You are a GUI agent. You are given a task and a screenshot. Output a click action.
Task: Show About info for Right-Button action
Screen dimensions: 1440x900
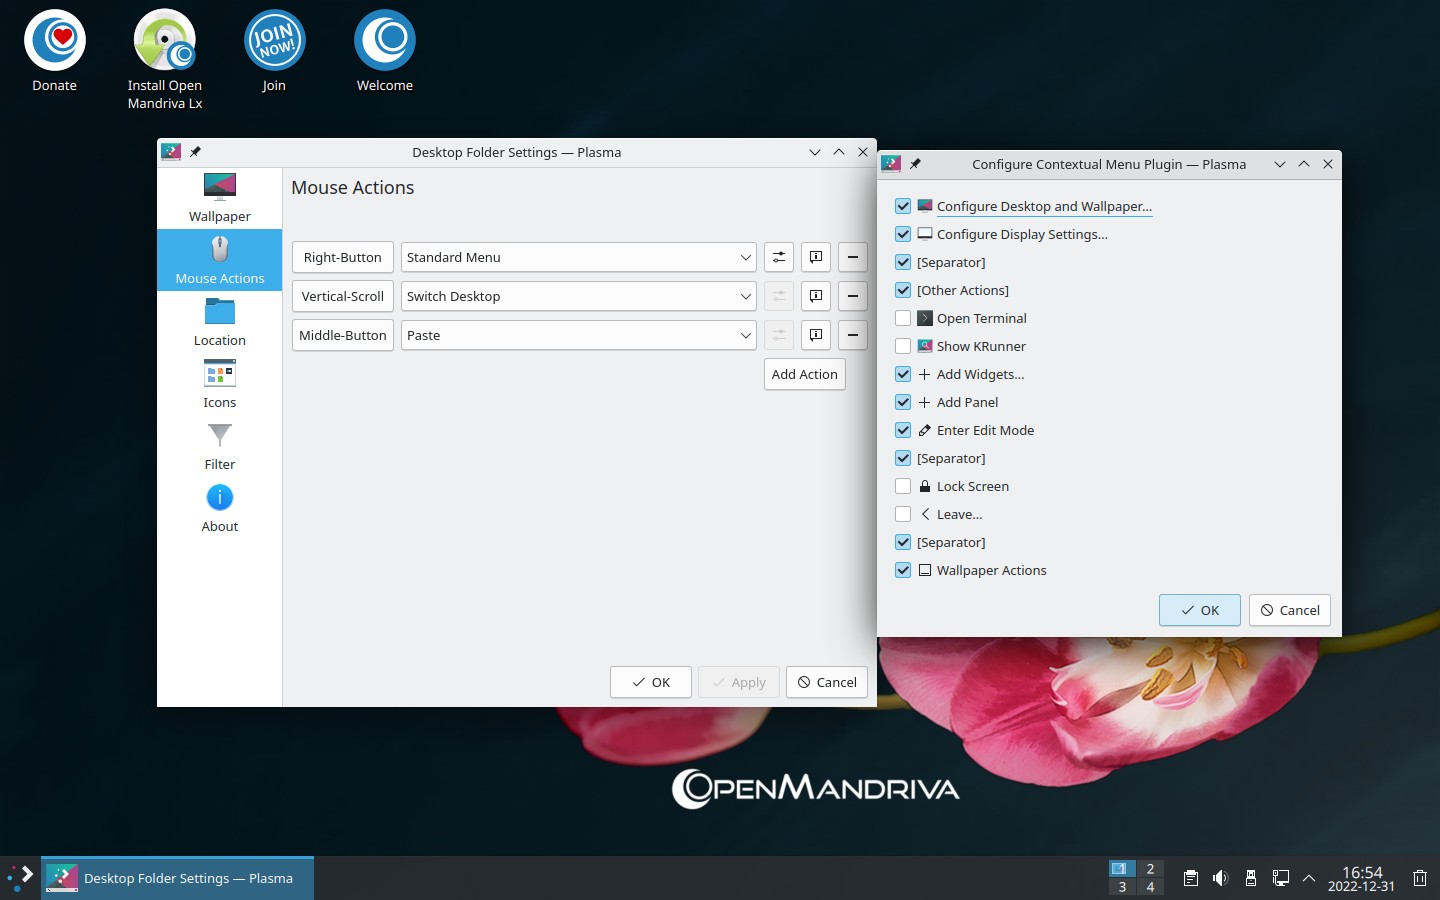pos(816,257)
